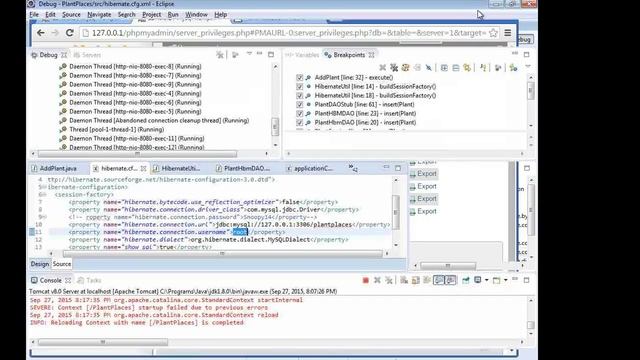Uncheck PlantHbmDAO line 20 breakpoint checkbox
The width and height of the screenshot is (640, 360).
300,122
